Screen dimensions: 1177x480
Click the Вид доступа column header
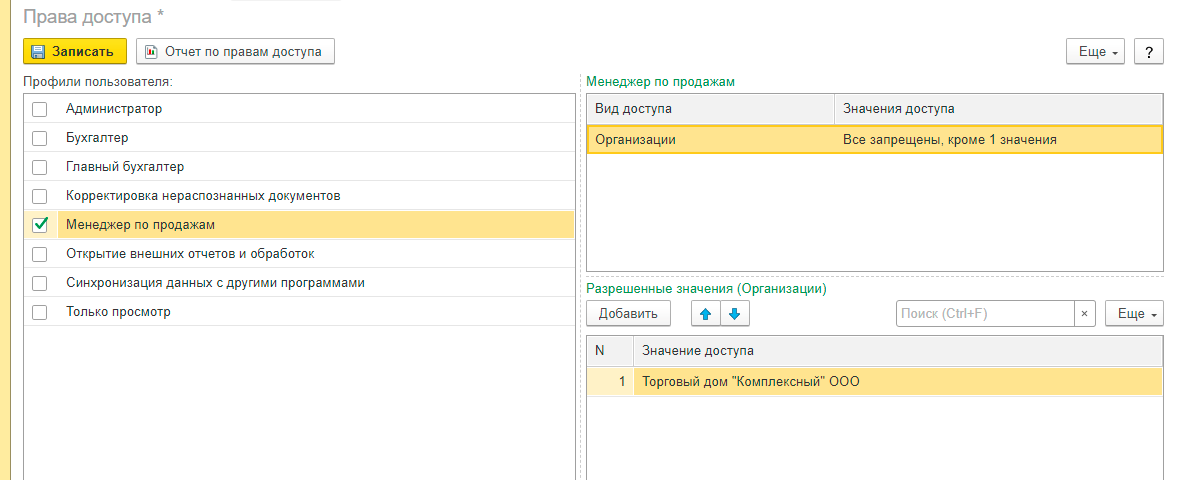point(710,108)
